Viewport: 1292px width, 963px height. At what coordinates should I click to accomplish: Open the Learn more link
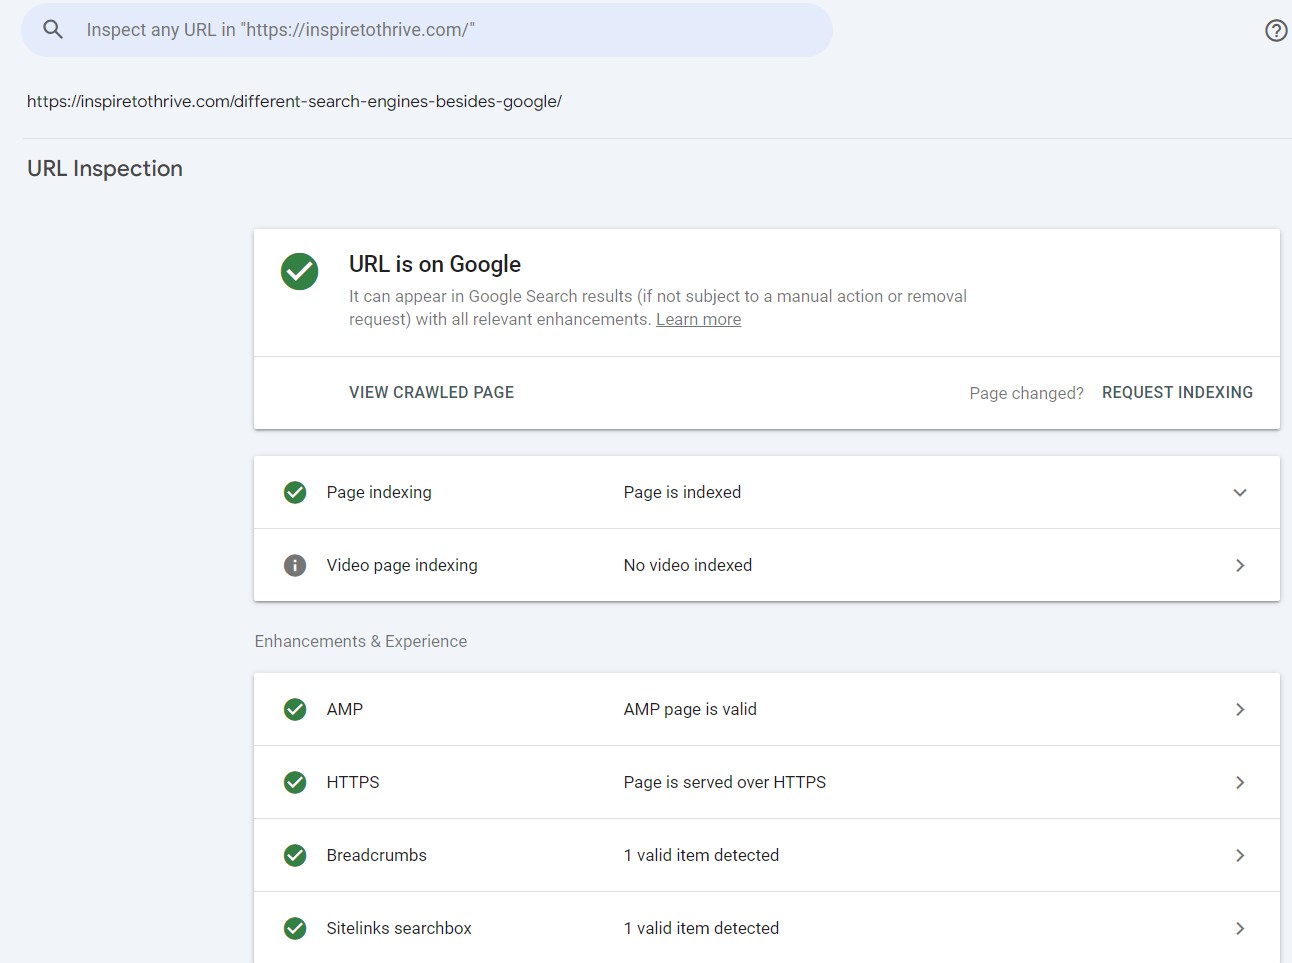[x=698, y=318]
